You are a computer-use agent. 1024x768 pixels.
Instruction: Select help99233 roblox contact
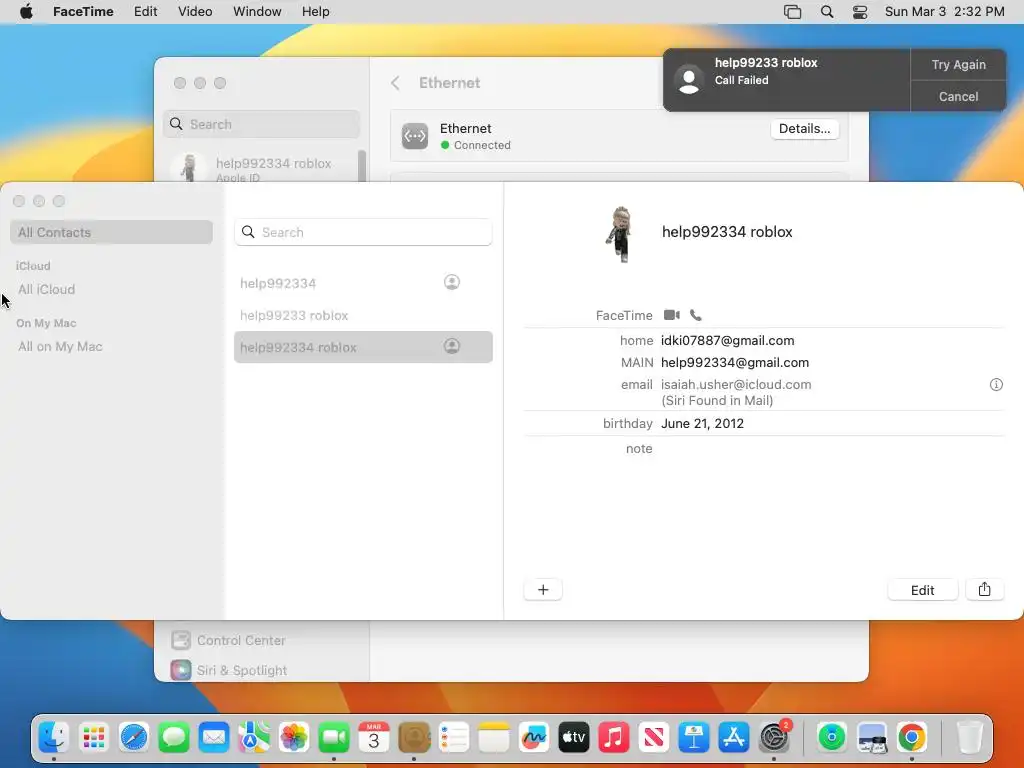pyautogui.click(x=363, y=315)
